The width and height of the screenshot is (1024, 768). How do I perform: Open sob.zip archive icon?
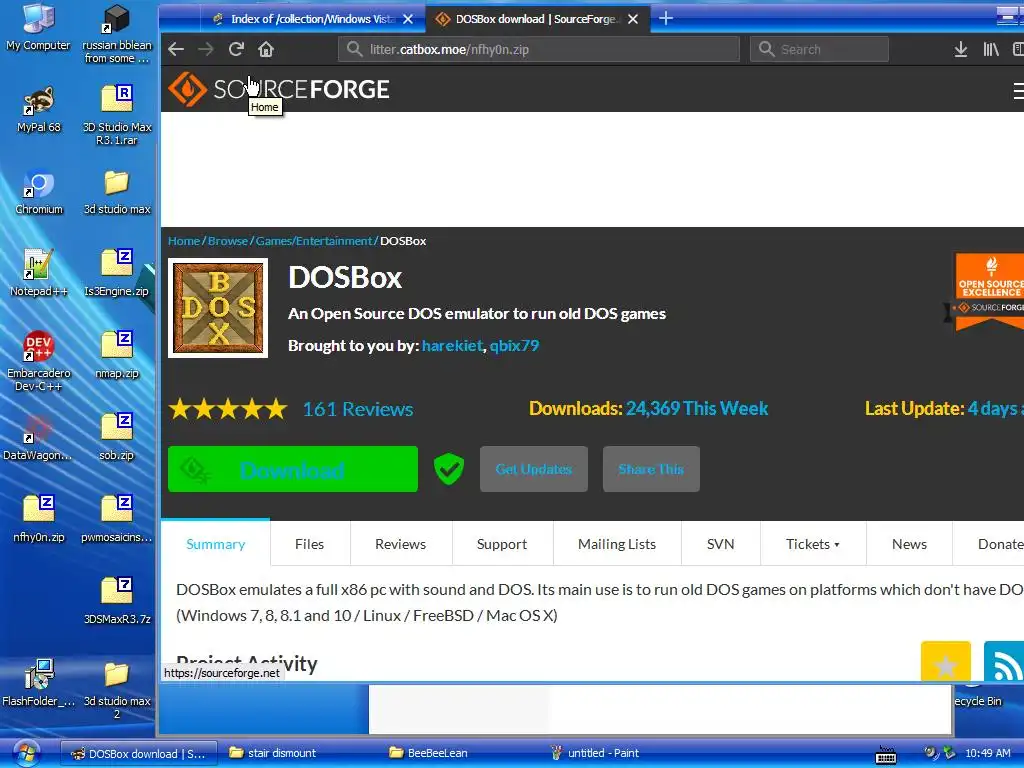[x=117, y=438]
